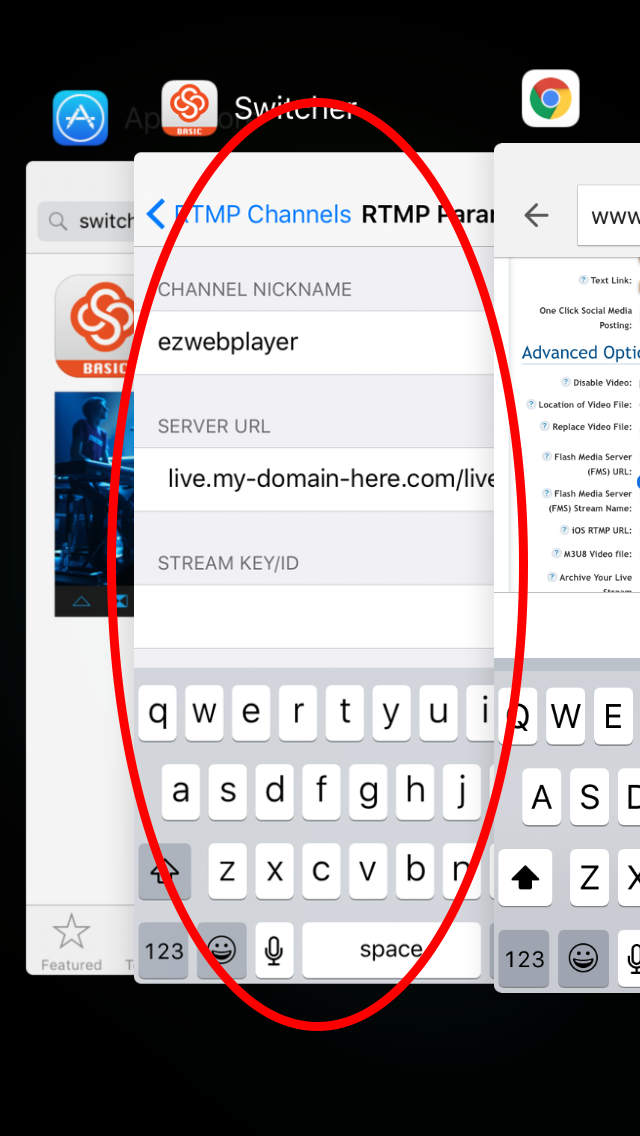The width and height of the screenshot is (640, 1136).
Task: Tap the d key in Switcher keyboard
Action: click(x=275, y=792)
